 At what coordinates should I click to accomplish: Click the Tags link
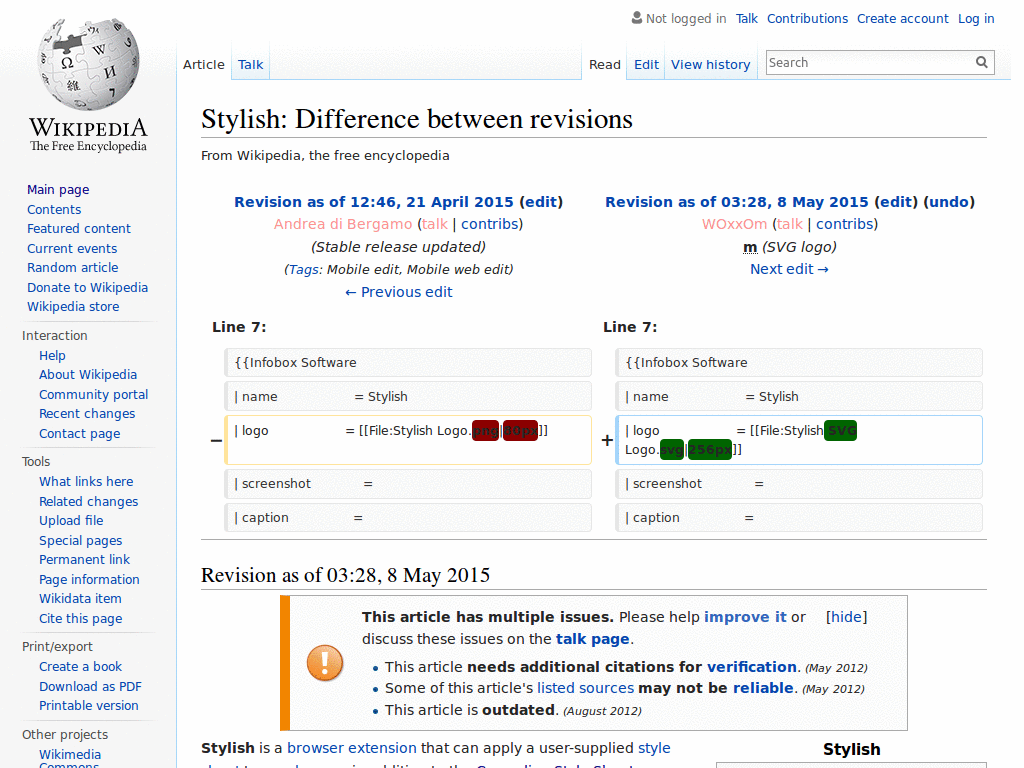click(302, 270)
